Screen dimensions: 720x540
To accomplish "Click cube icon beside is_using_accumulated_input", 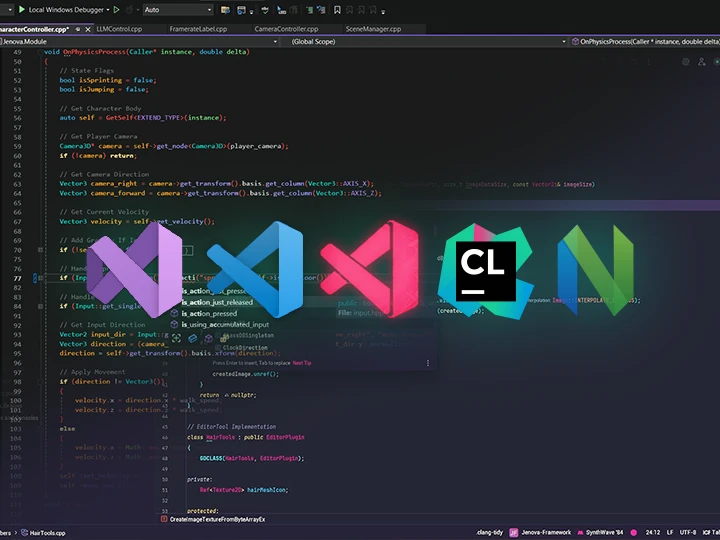I will (174, 324).
